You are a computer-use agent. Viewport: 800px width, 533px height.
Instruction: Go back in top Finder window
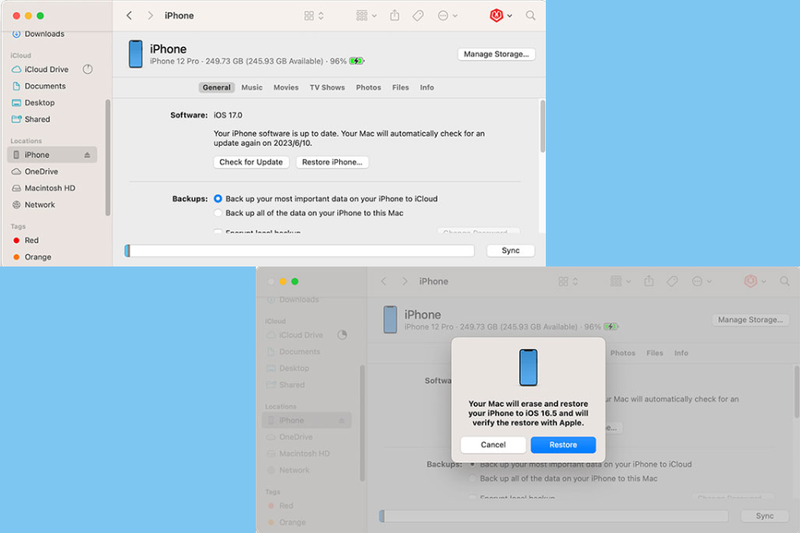click(129, 16)
